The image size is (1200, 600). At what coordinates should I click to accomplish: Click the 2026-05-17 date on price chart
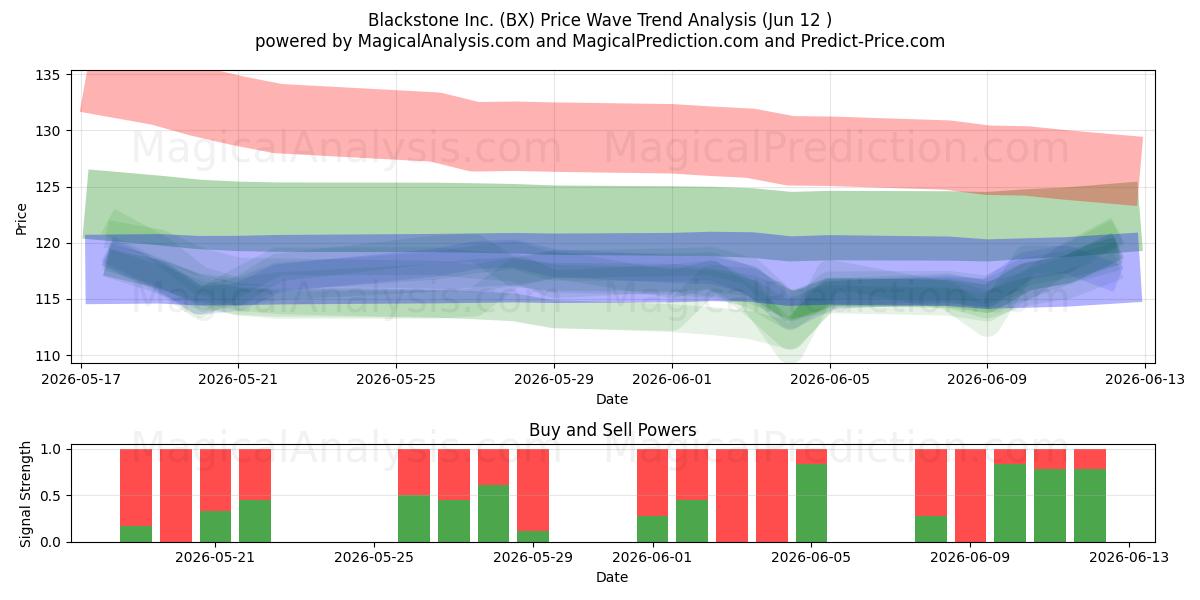click(81, 379)
